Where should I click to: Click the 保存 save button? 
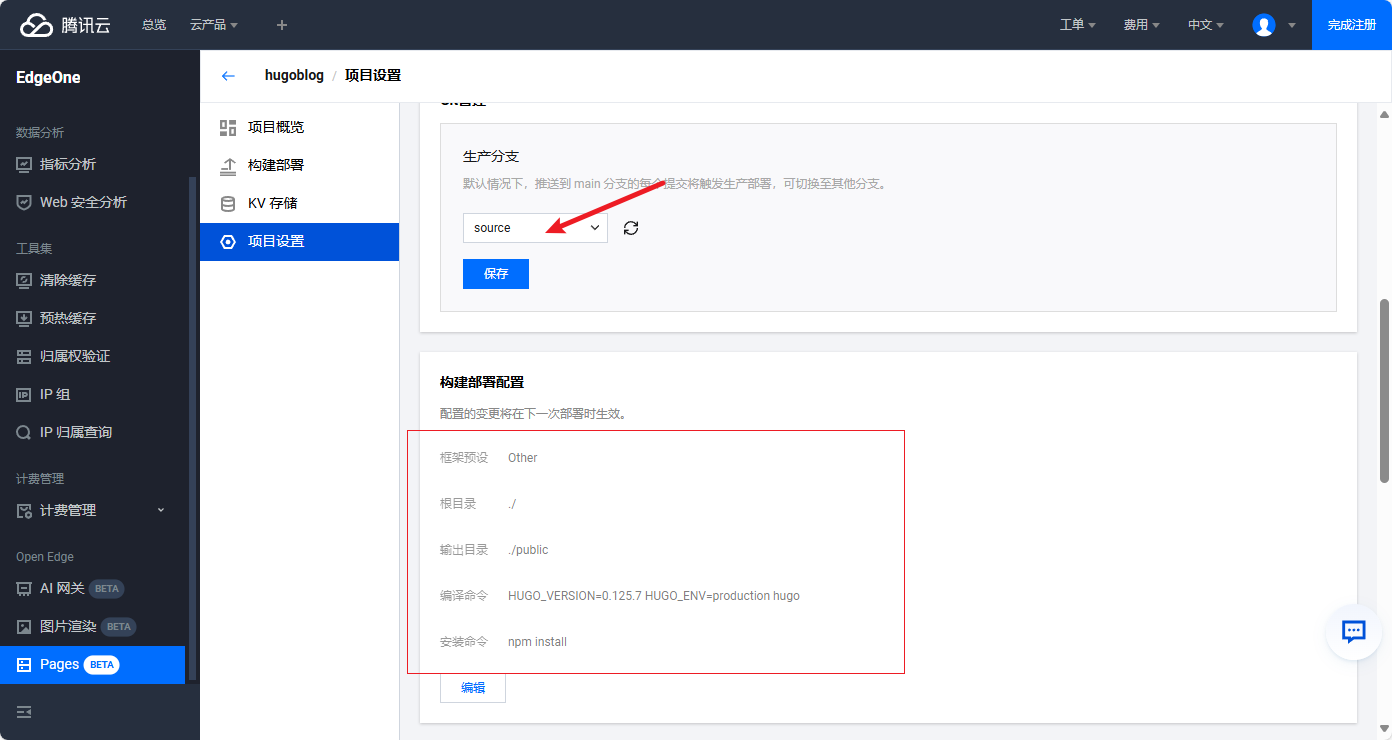pyautogui.click(x=496, y=274)
